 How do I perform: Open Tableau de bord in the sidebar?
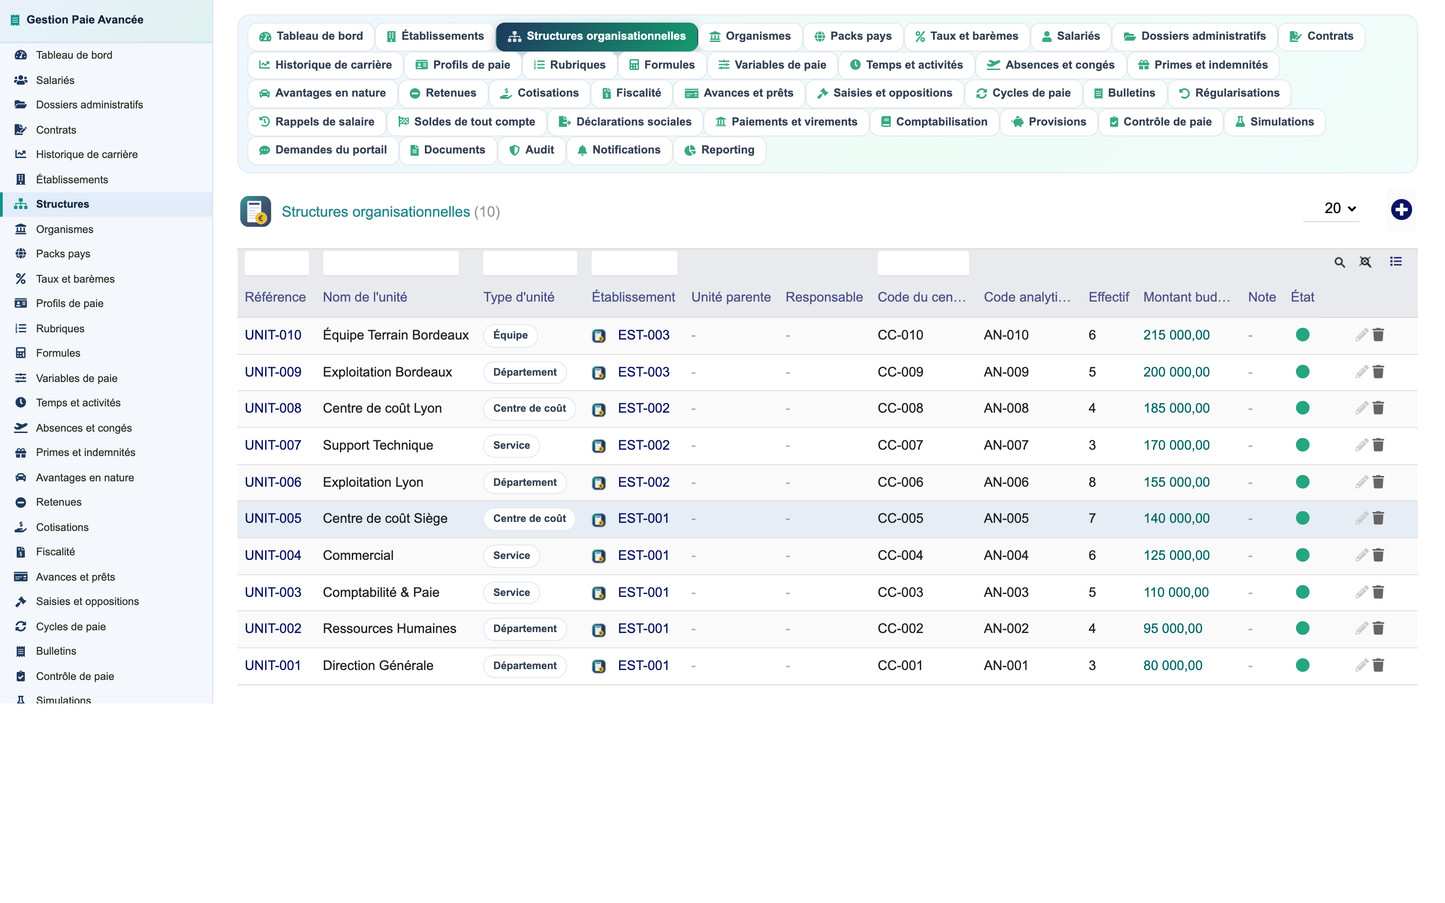point(74,55)
